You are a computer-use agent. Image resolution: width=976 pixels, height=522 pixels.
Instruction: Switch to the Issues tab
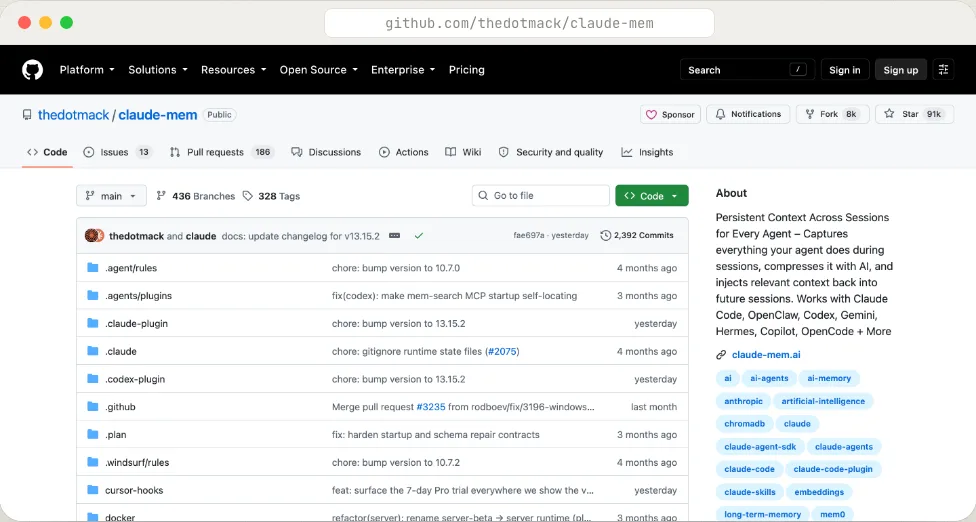pos(117,152)
